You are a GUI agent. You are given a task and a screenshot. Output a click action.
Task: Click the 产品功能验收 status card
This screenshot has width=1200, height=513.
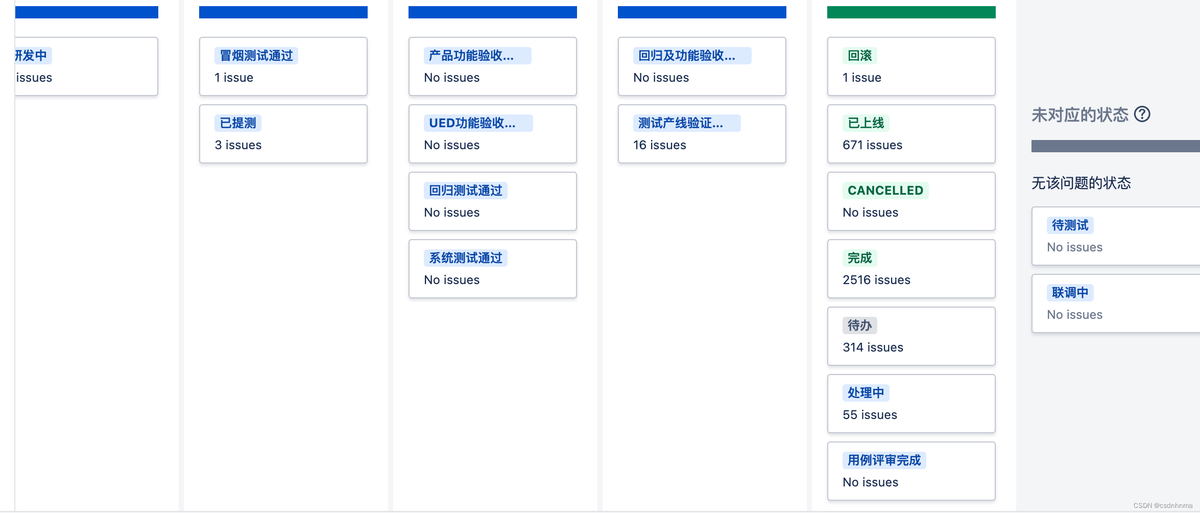(x=492, y=66)
